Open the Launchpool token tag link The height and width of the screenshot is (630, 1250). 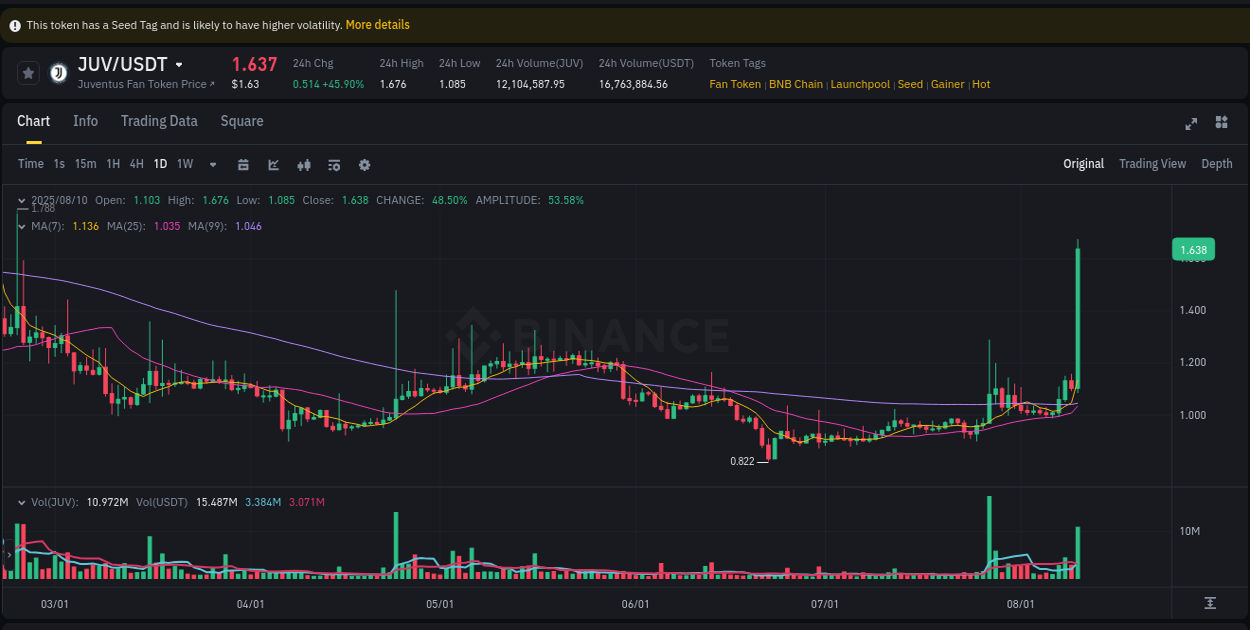860,84
